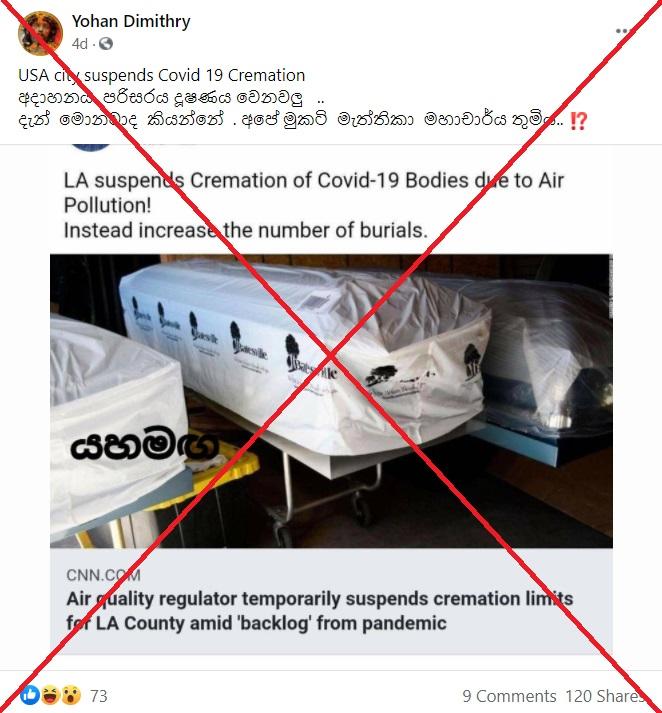This screenshot has width=662, height=713.
Task: Click the Sinhala watermark text on the photo
Action: 144,443
